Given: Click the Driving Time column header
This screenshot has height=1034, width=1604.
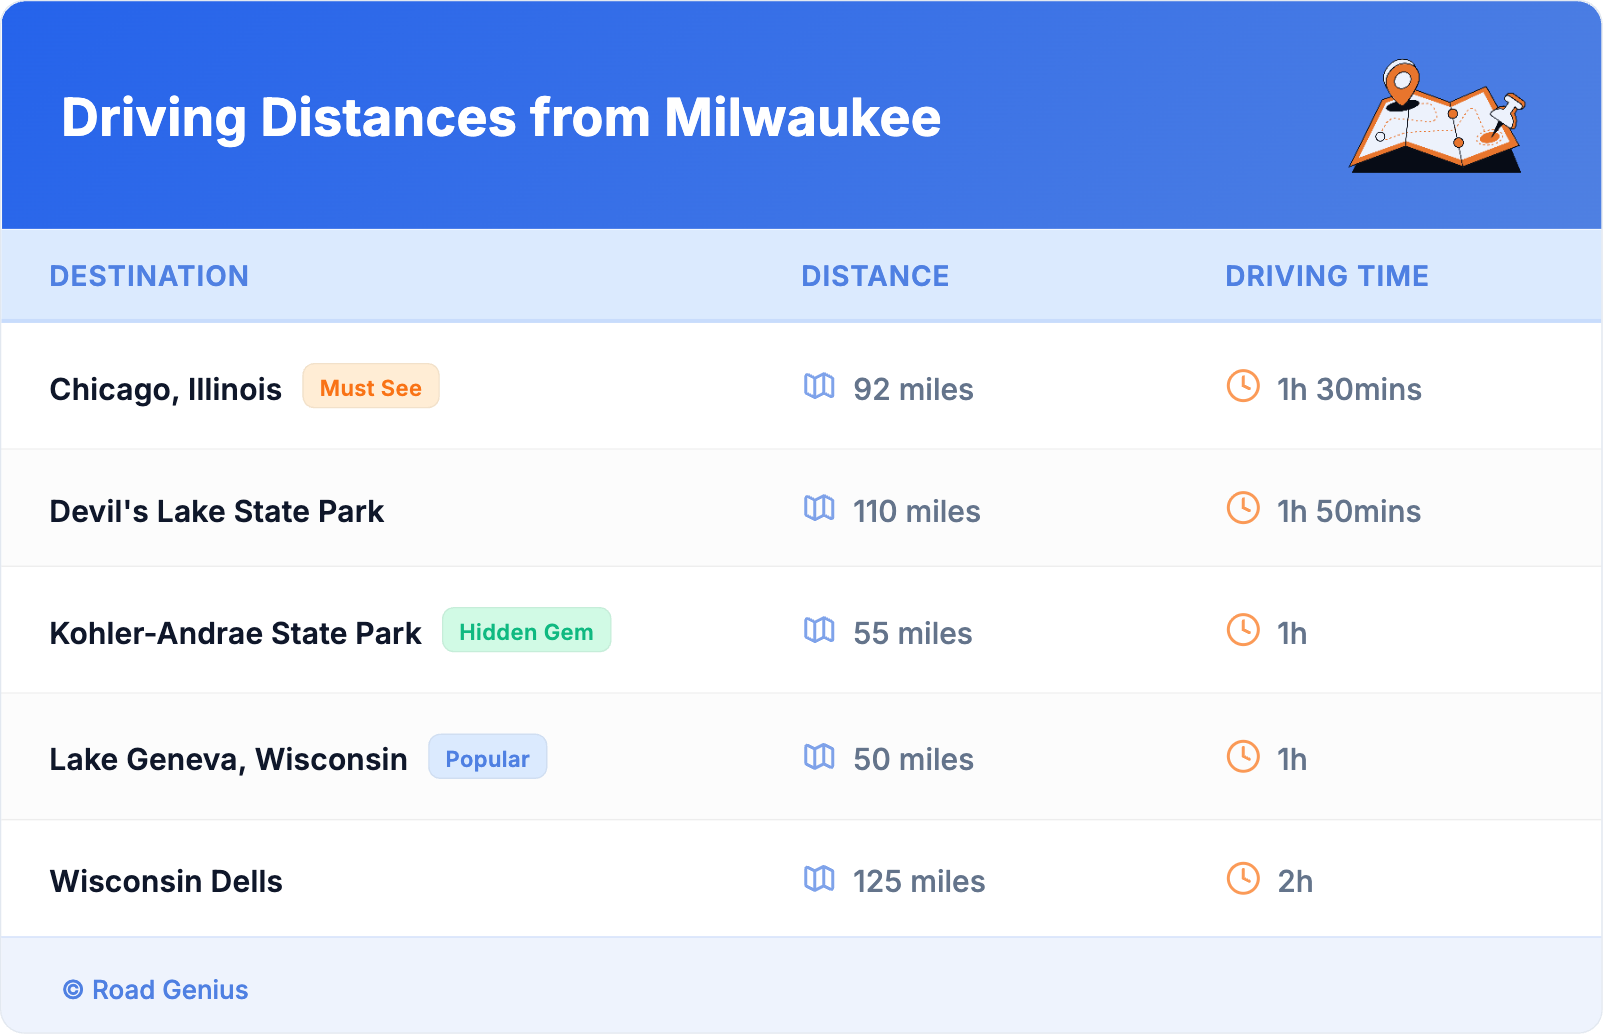Looking at the screenshot, I should click(x=1327, y=276).
